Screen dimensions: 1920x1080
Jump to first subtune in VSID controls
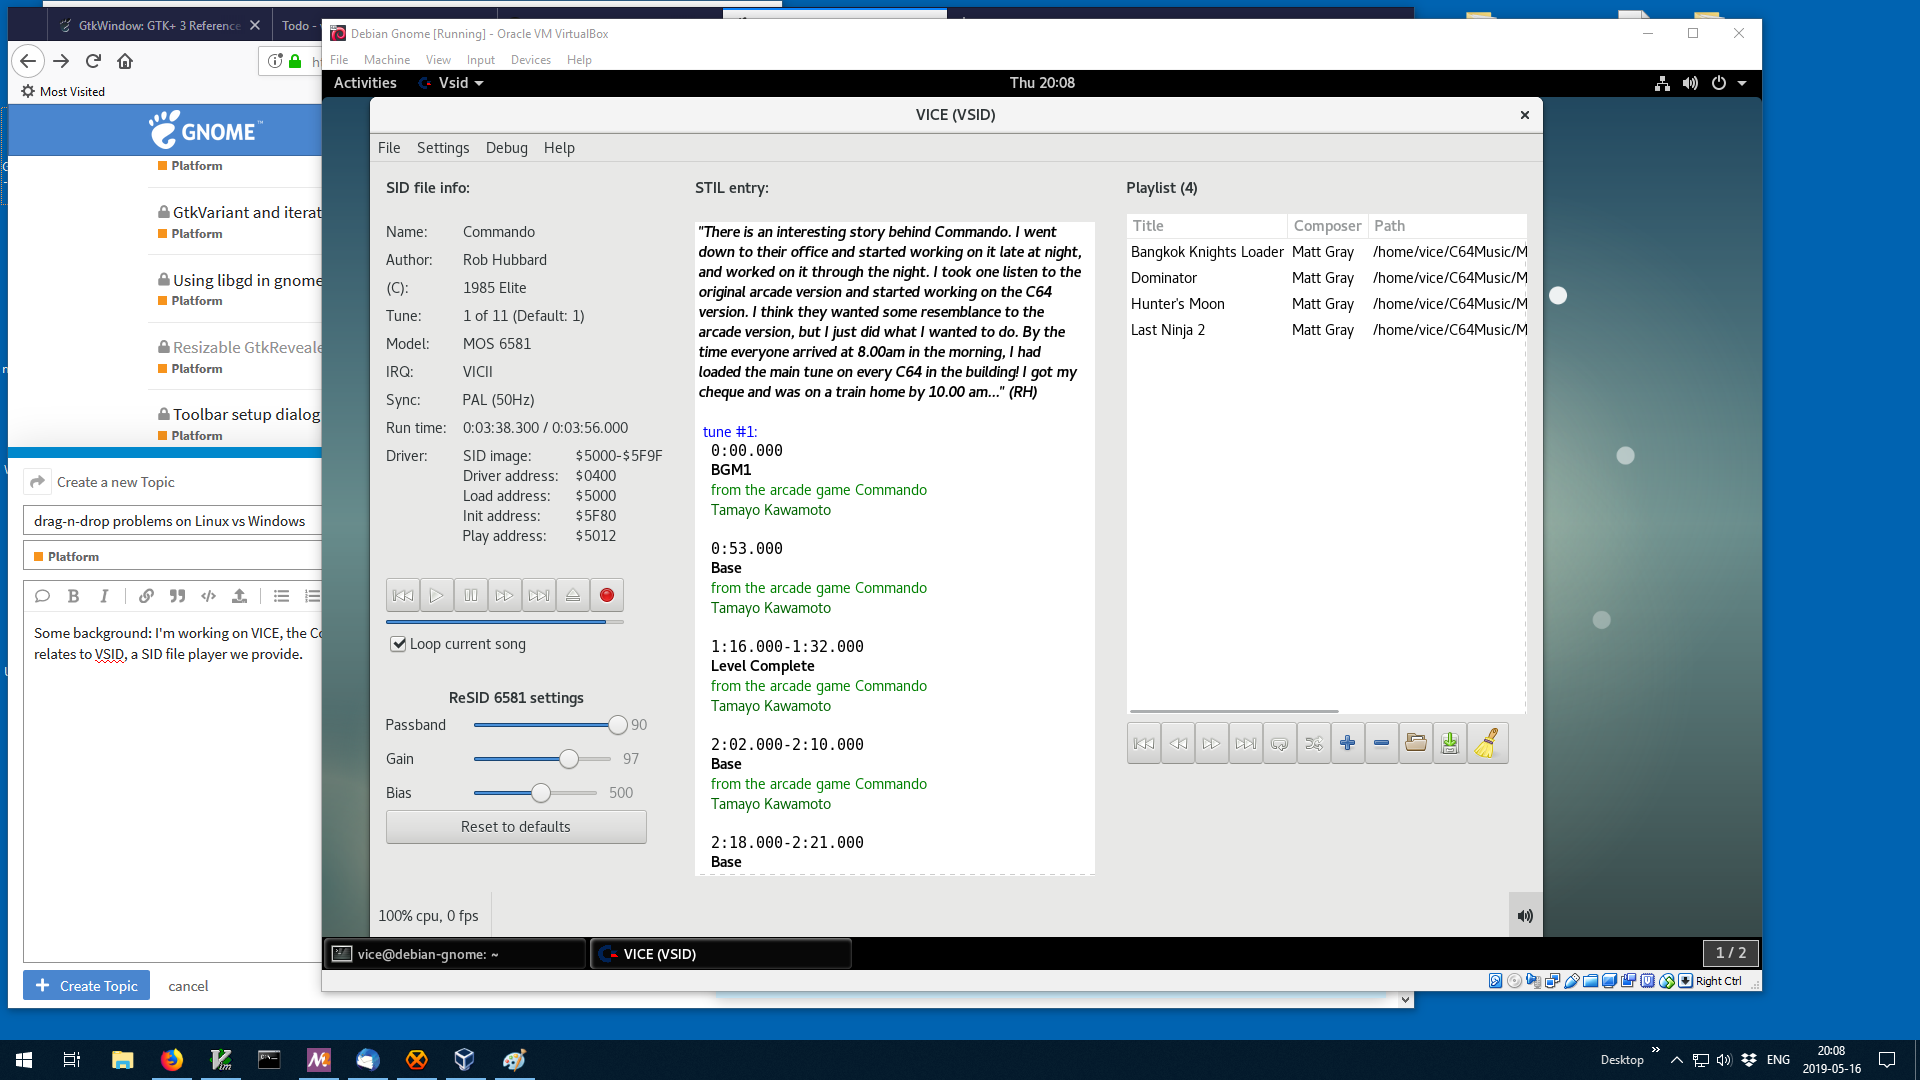(x=403, y=595)
